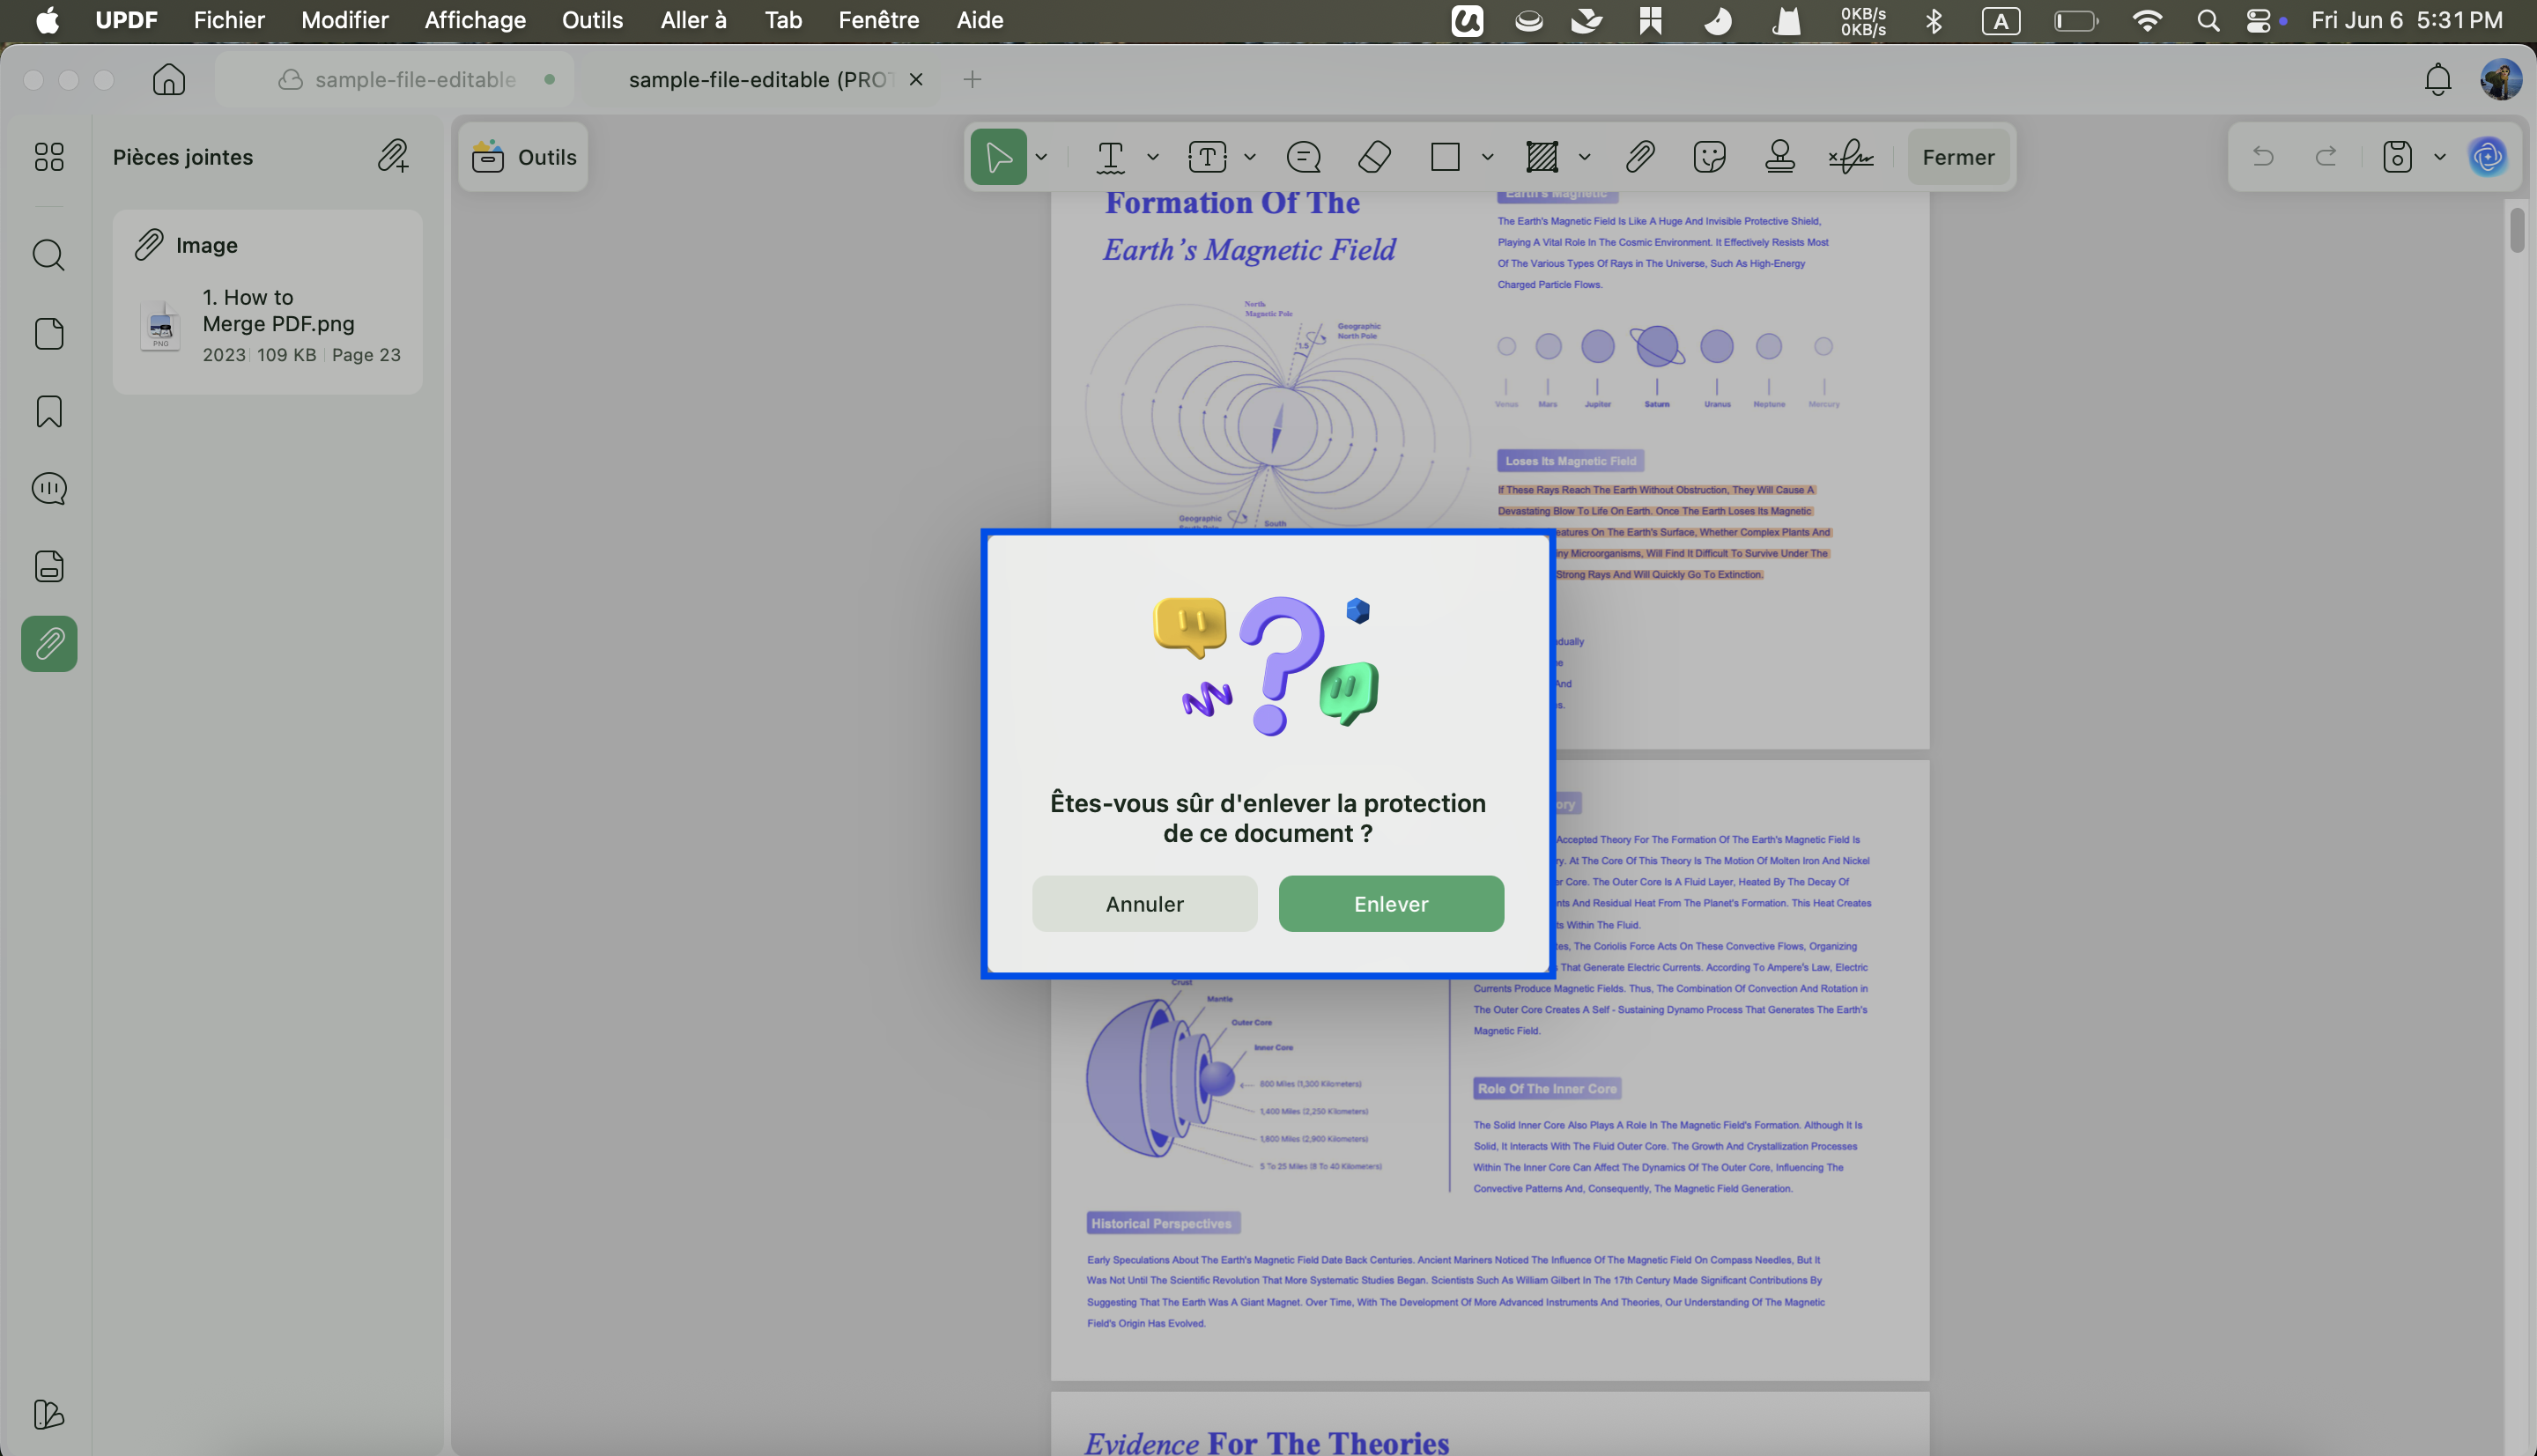Open Control Center in menu bar
Image resolution: width=2537 pixels, height=1456 pixels.
pos(2257,20)
